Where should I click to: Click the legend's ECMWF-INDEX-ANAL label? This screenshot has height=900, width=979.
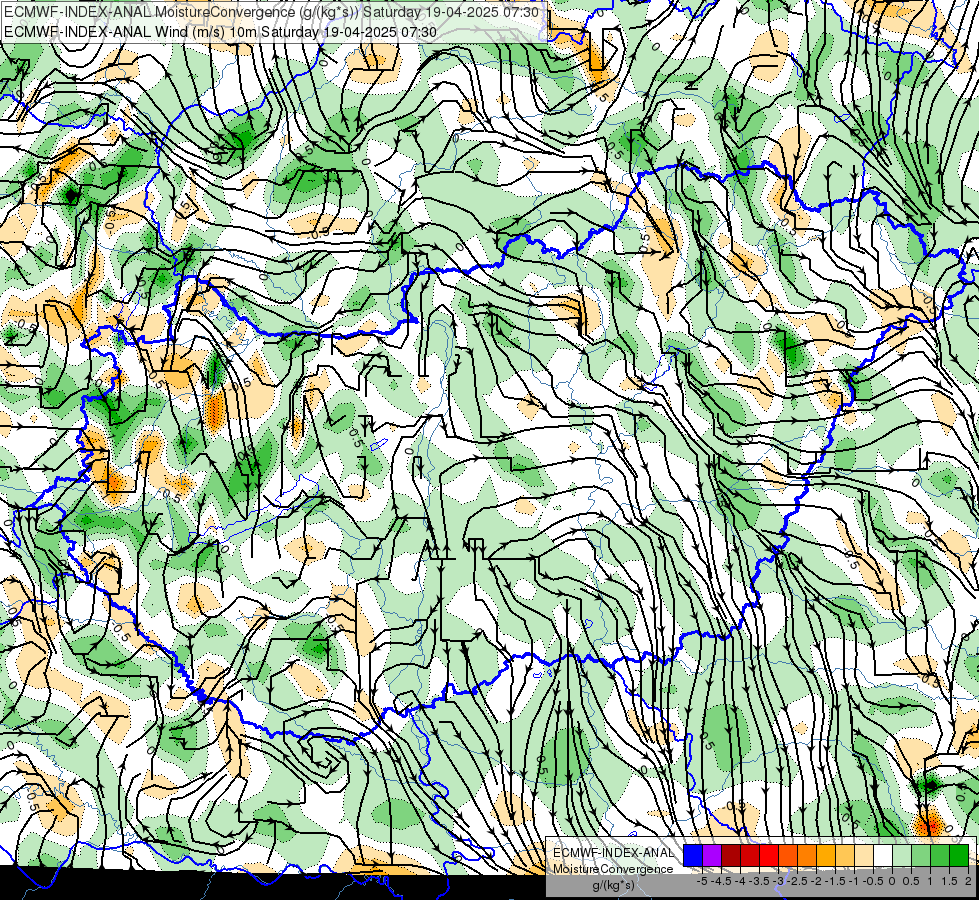pos(614,853)
